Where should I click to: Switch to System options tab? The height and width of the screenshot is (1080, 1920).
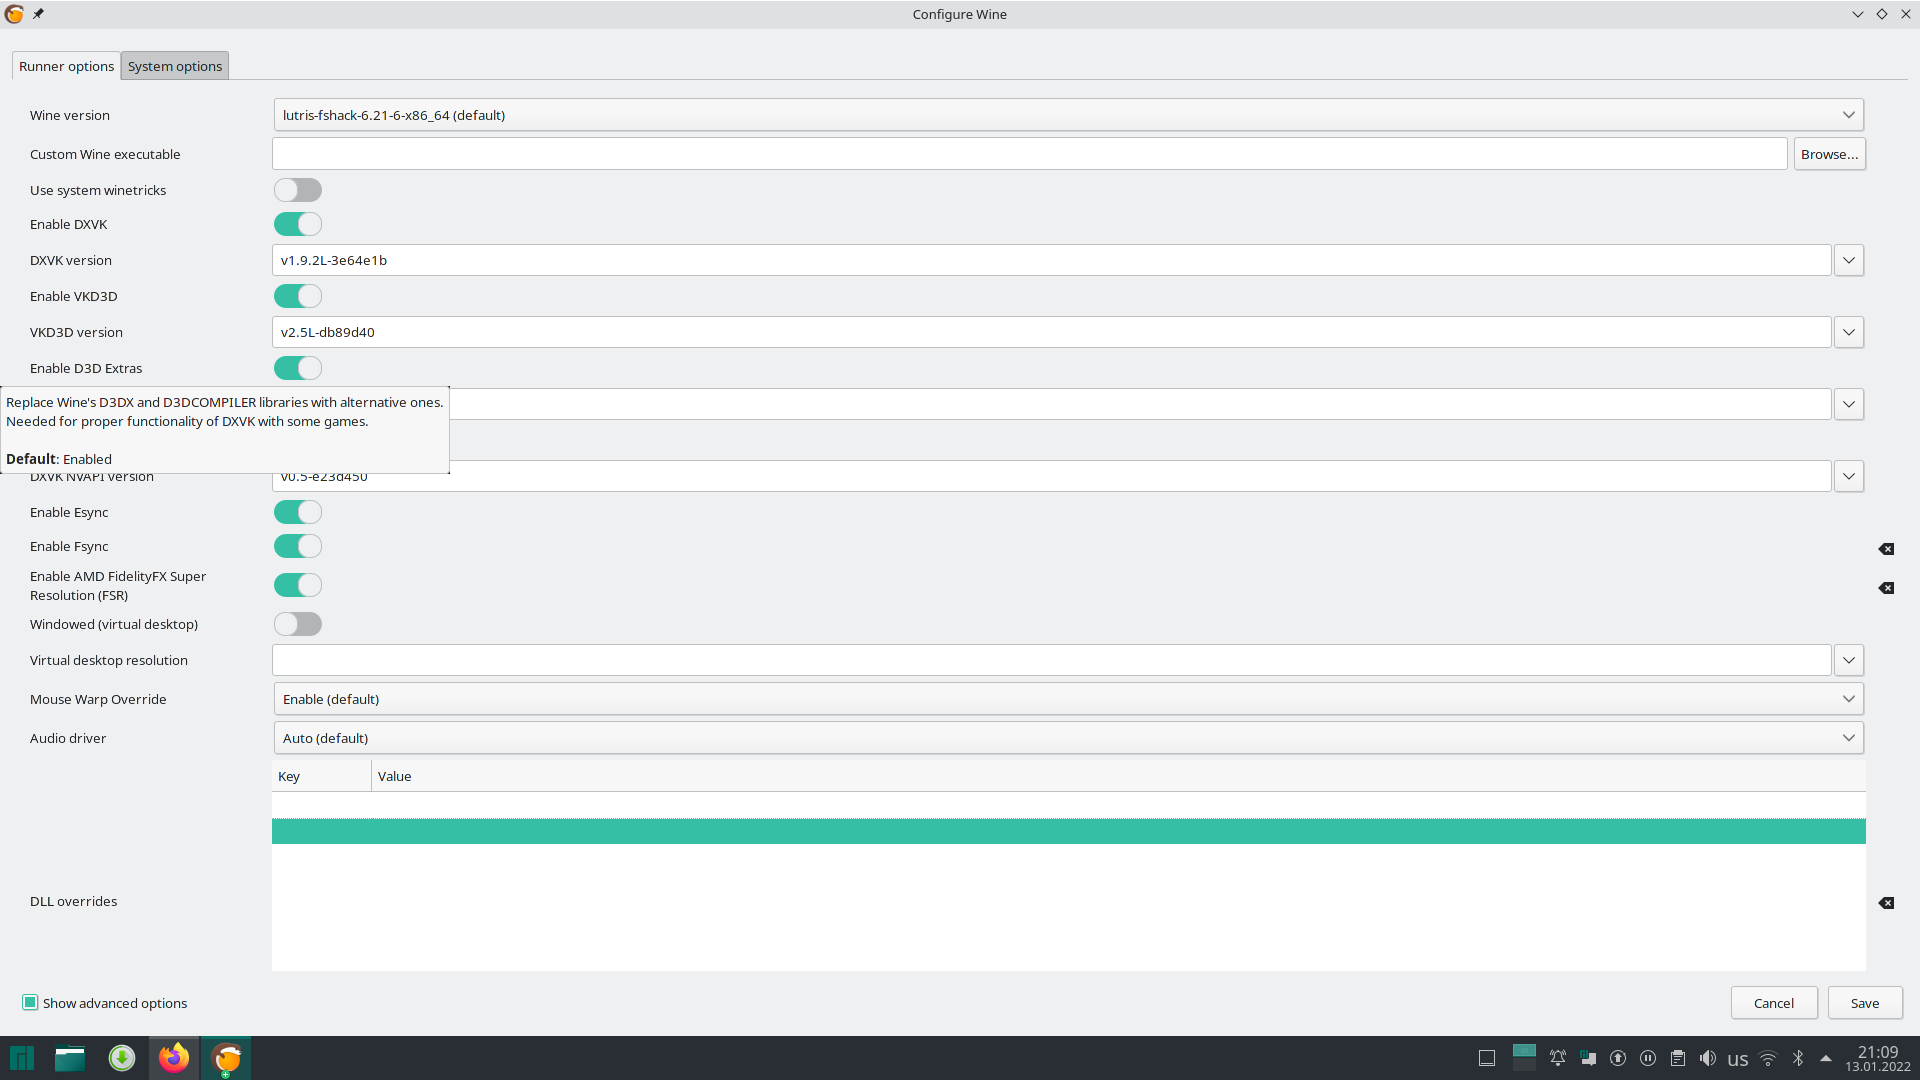174,66
